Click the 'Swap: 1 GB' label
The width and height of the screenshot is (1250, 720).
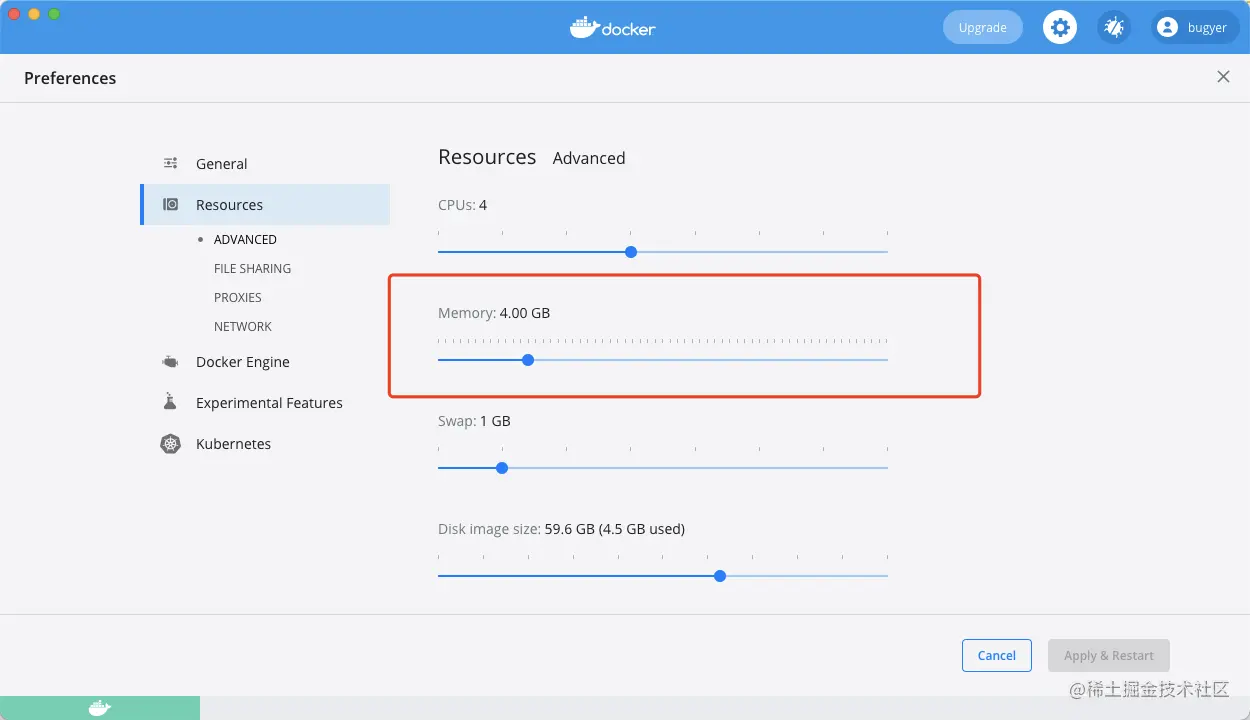474,421
